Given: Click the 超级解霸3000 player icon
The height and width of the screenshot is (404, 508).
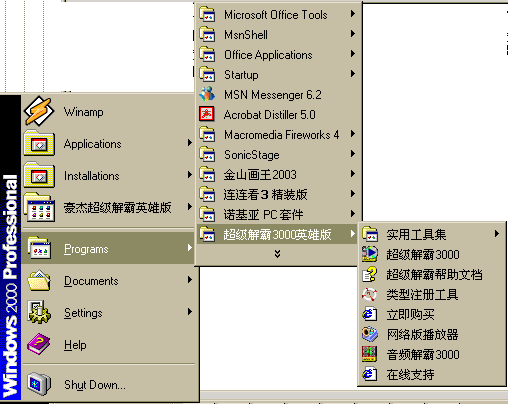Looking at the screenshot, I should [x=370, y=254].
